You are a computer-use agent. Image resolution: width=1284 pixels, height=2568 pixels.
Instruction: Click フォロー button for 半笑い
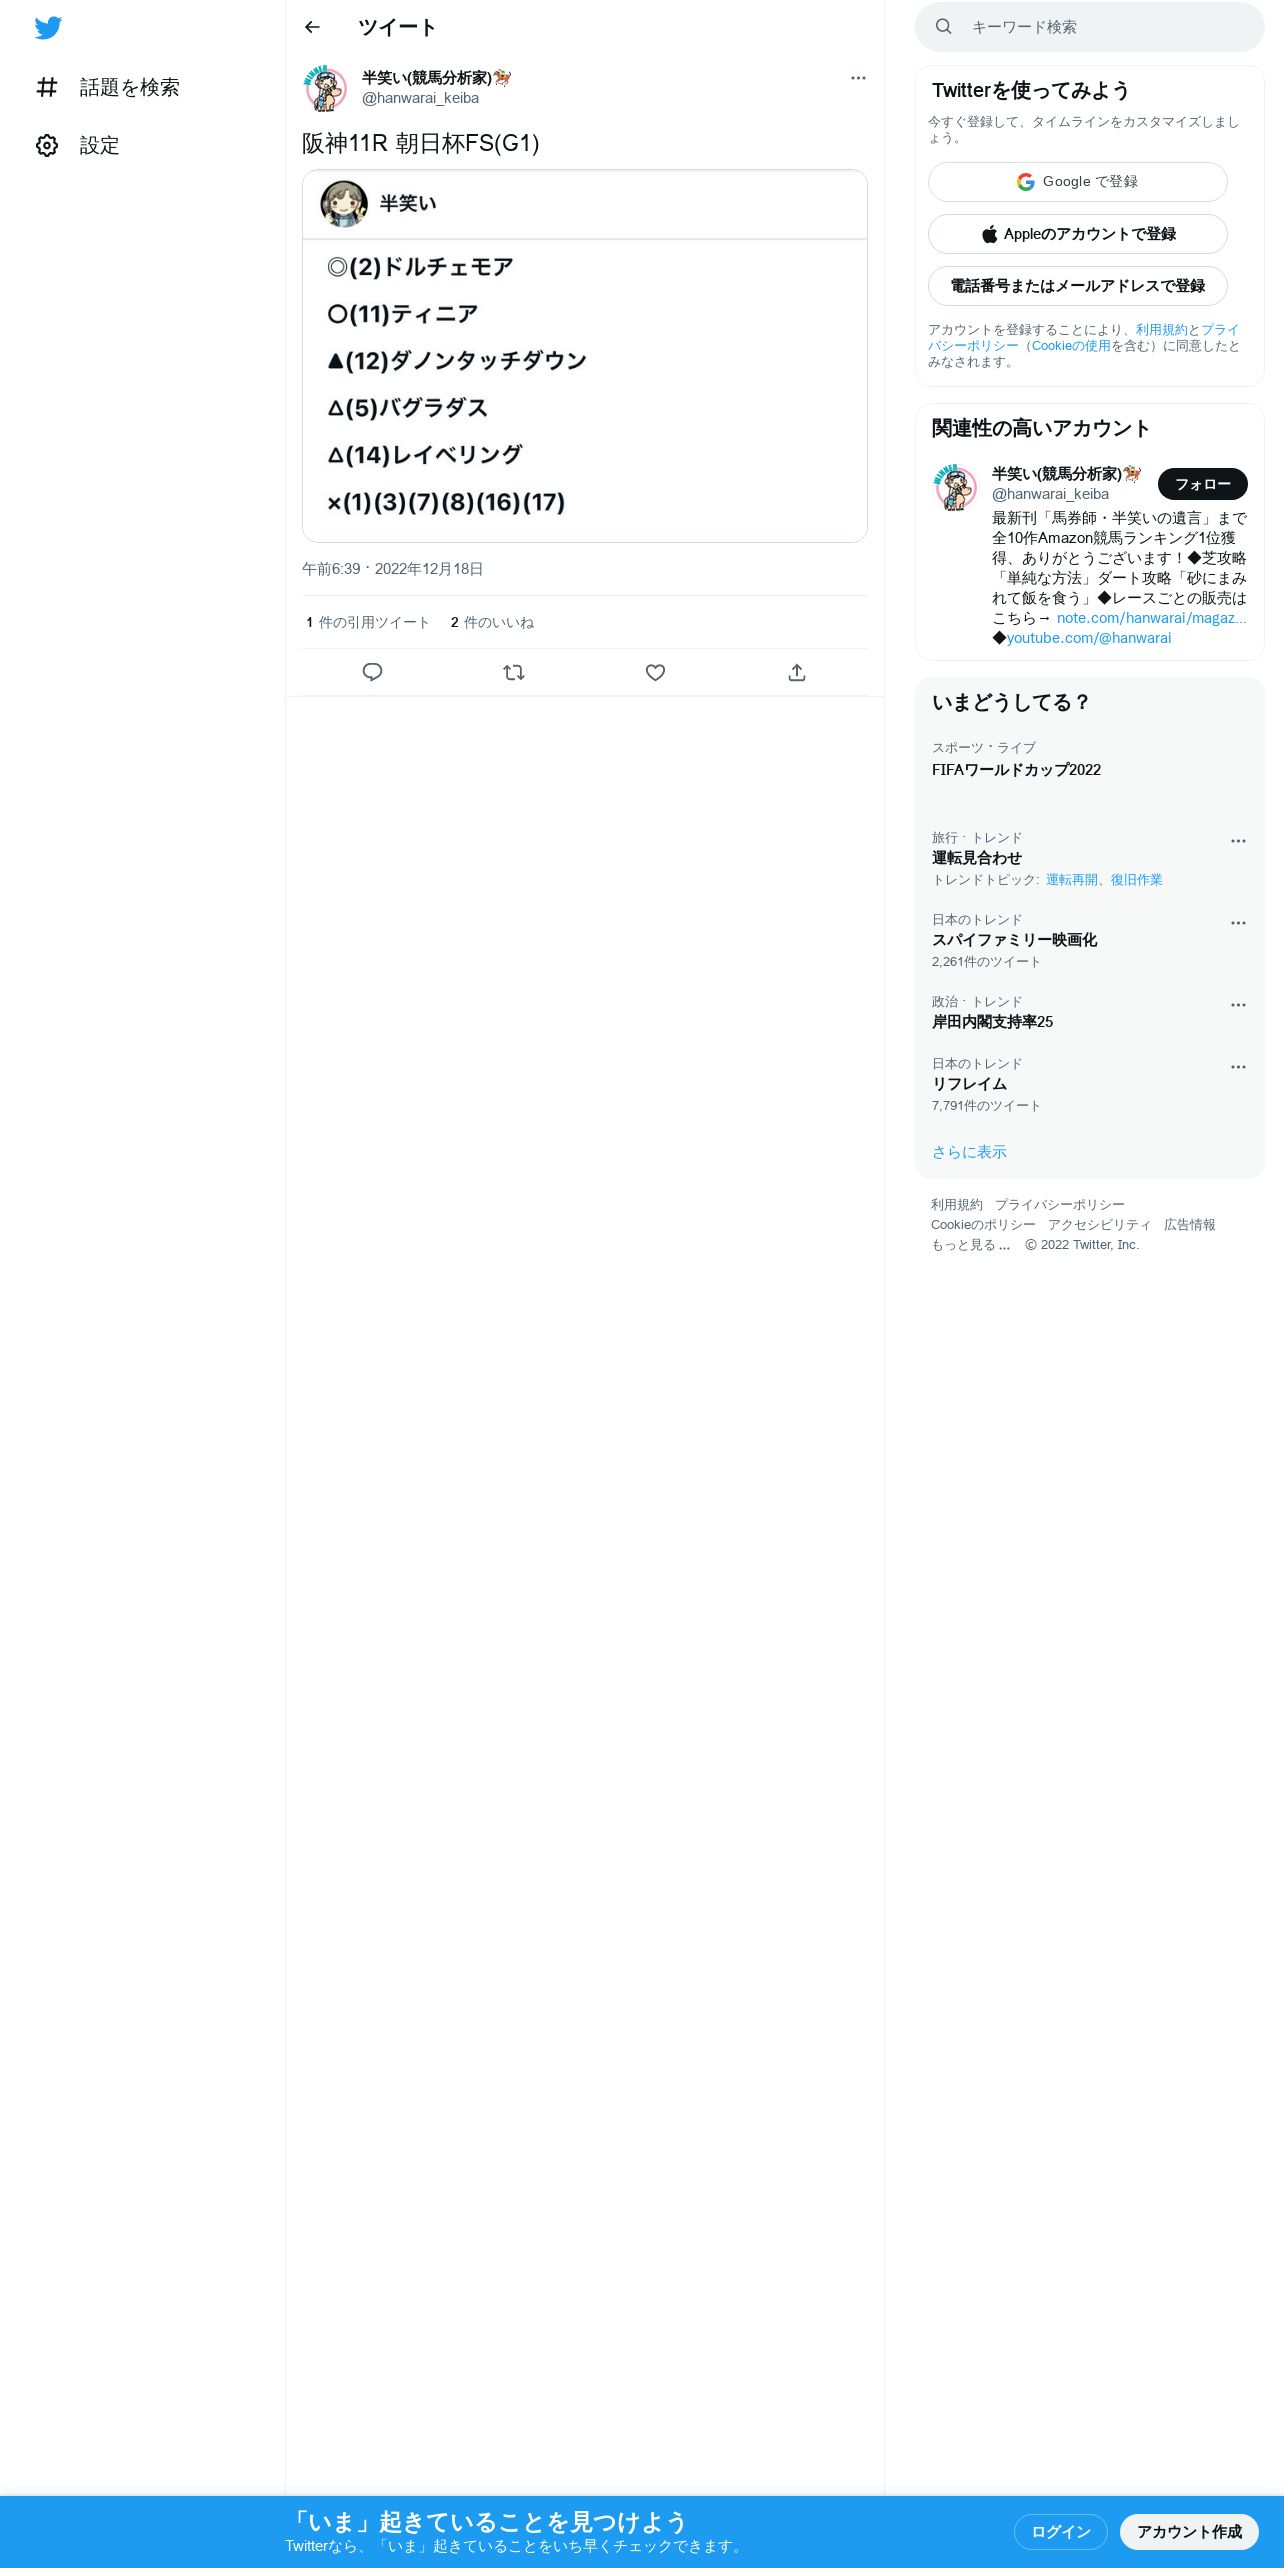[1203, 484]
